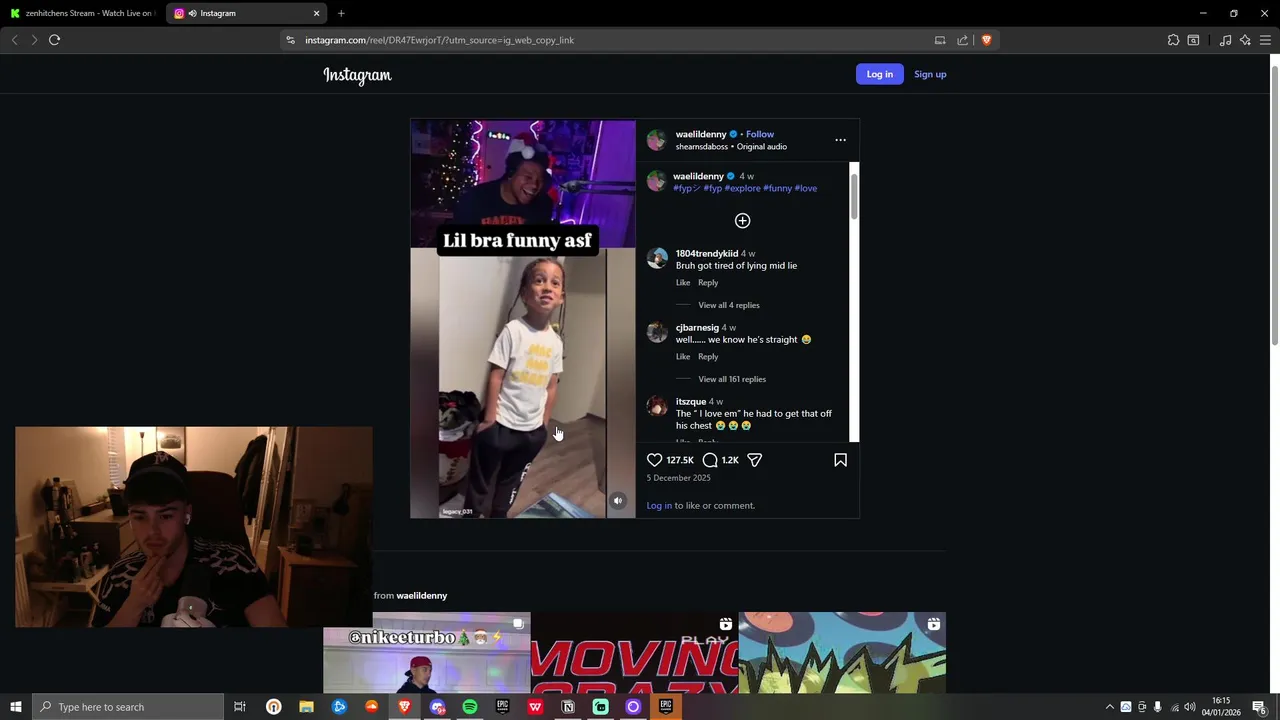
Task: Reply to 1804trendykiid's comment
Action: tap(708, 282)
